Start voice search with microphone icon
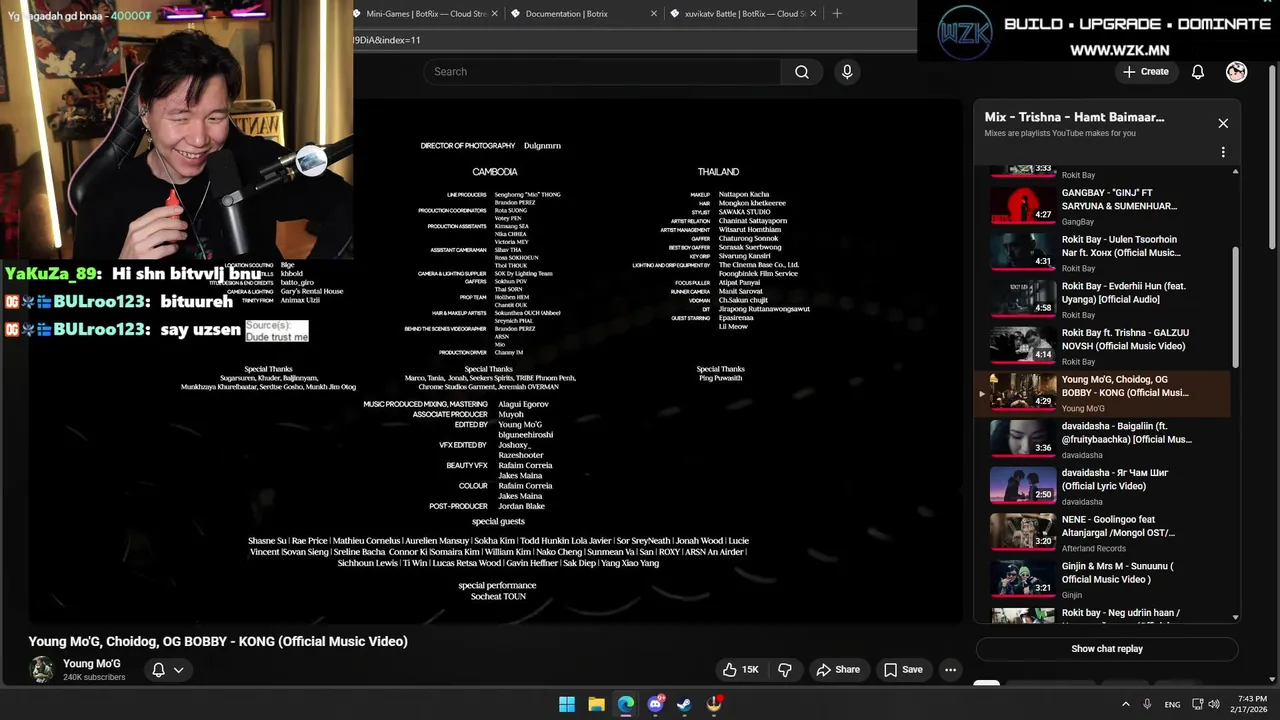Viewport: 1280px width, 720px height. [x=847, y=72]
